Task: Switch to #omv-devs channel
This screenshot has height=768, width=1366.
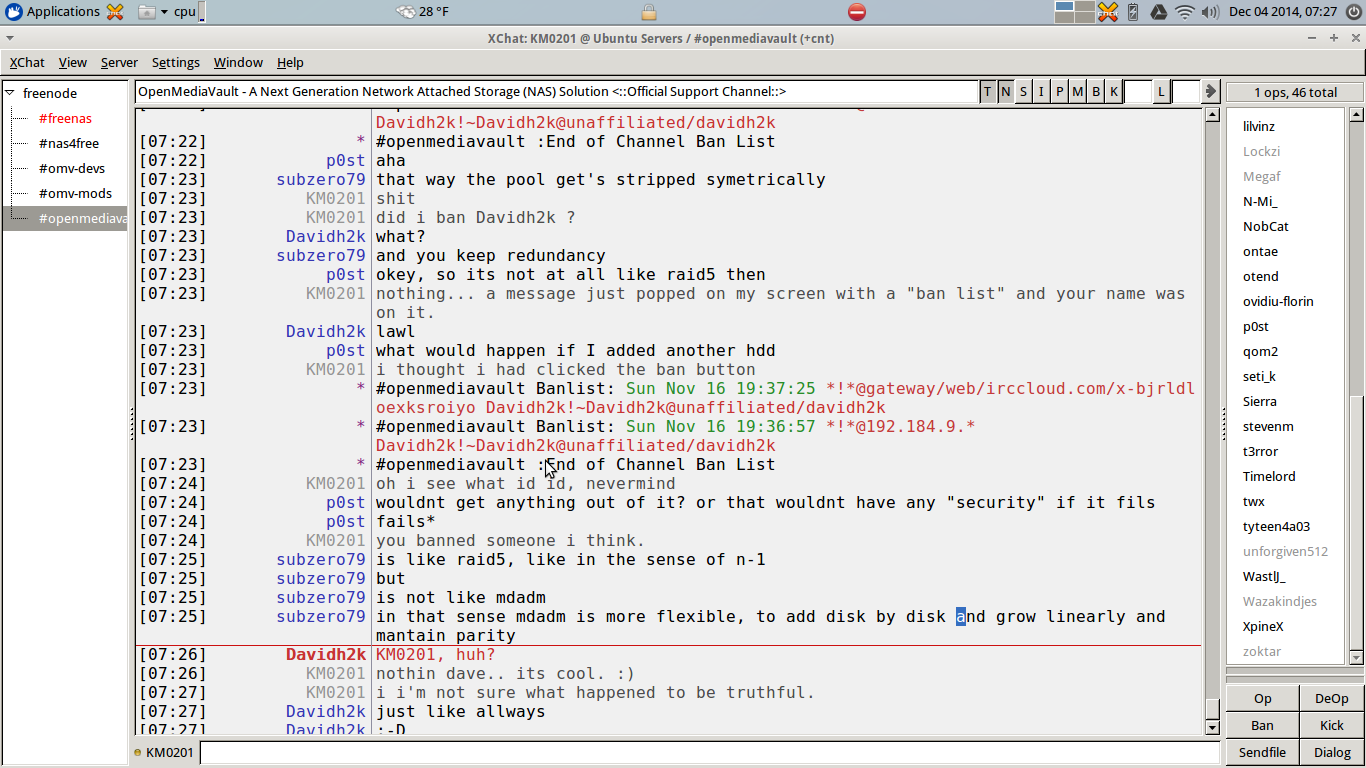Action: tap(72, 168)
